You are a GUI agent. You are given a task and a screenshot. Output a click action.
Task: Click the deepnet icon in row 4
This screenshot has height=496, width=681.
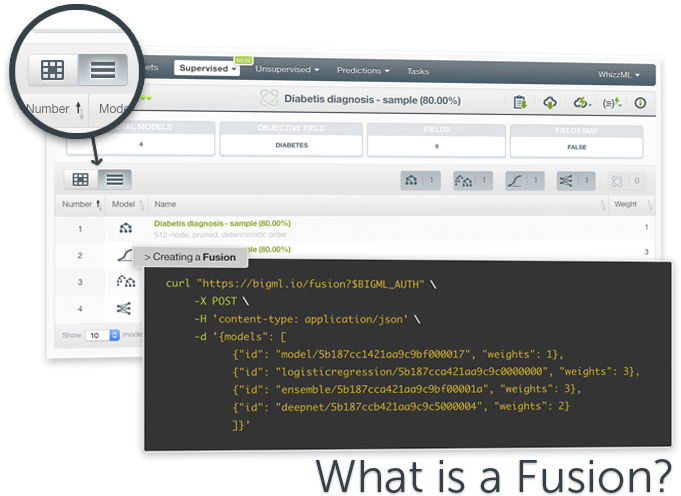pos(124,309)
